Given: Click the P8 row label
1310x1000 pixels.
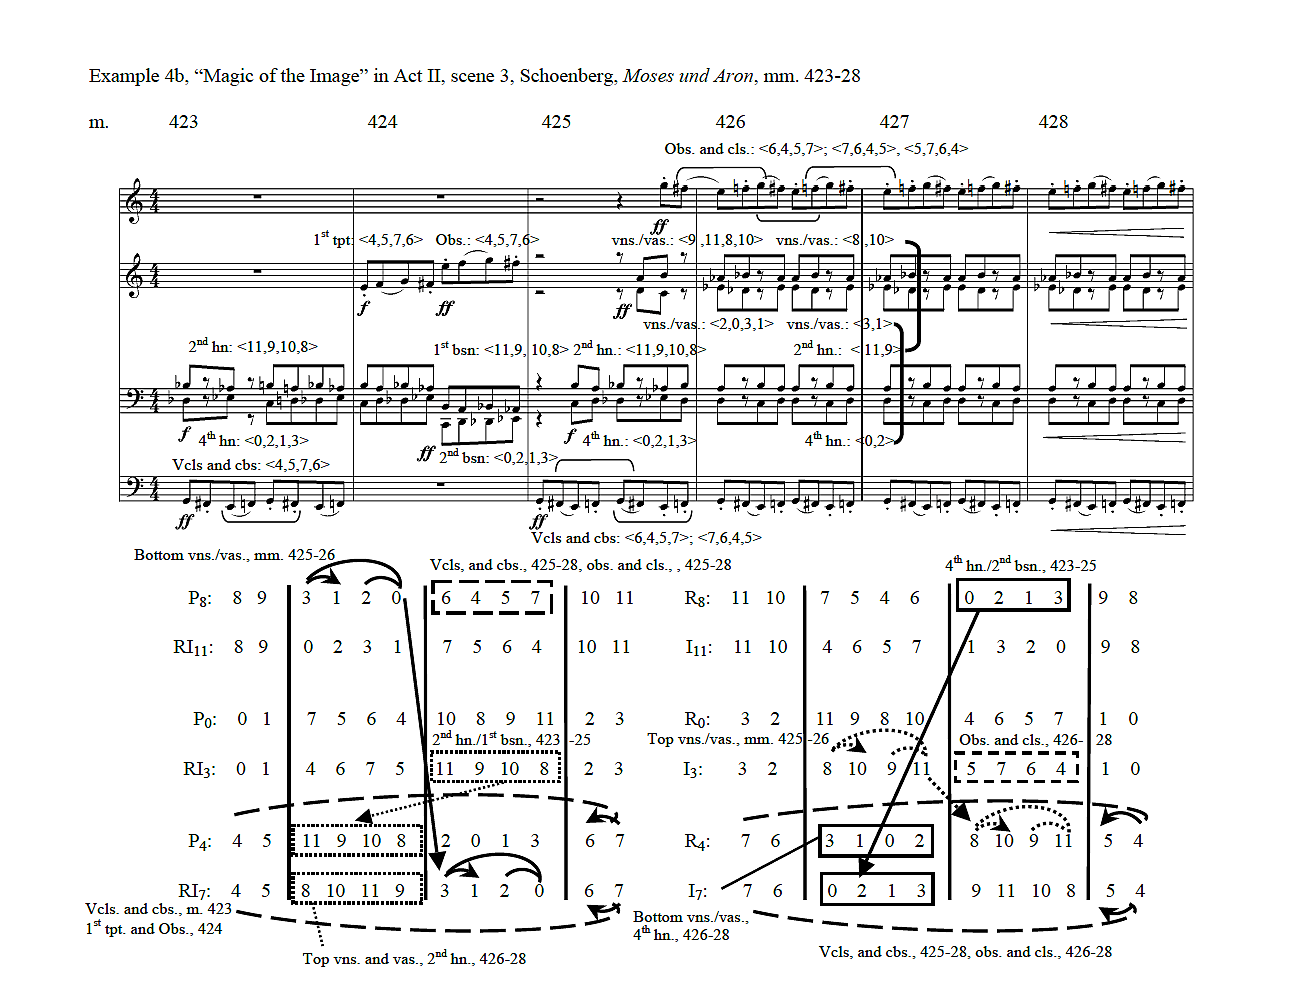Looking at the screenshot, I should click(x=200, y=598).
